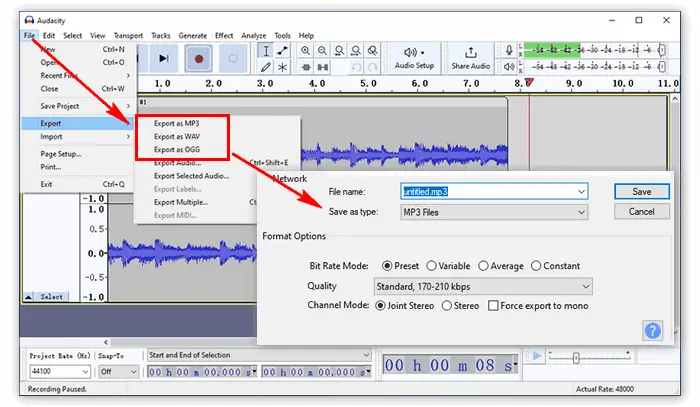The image size is (700, 407).
Task: Select the Envelope tool
Action: [282, 51]
